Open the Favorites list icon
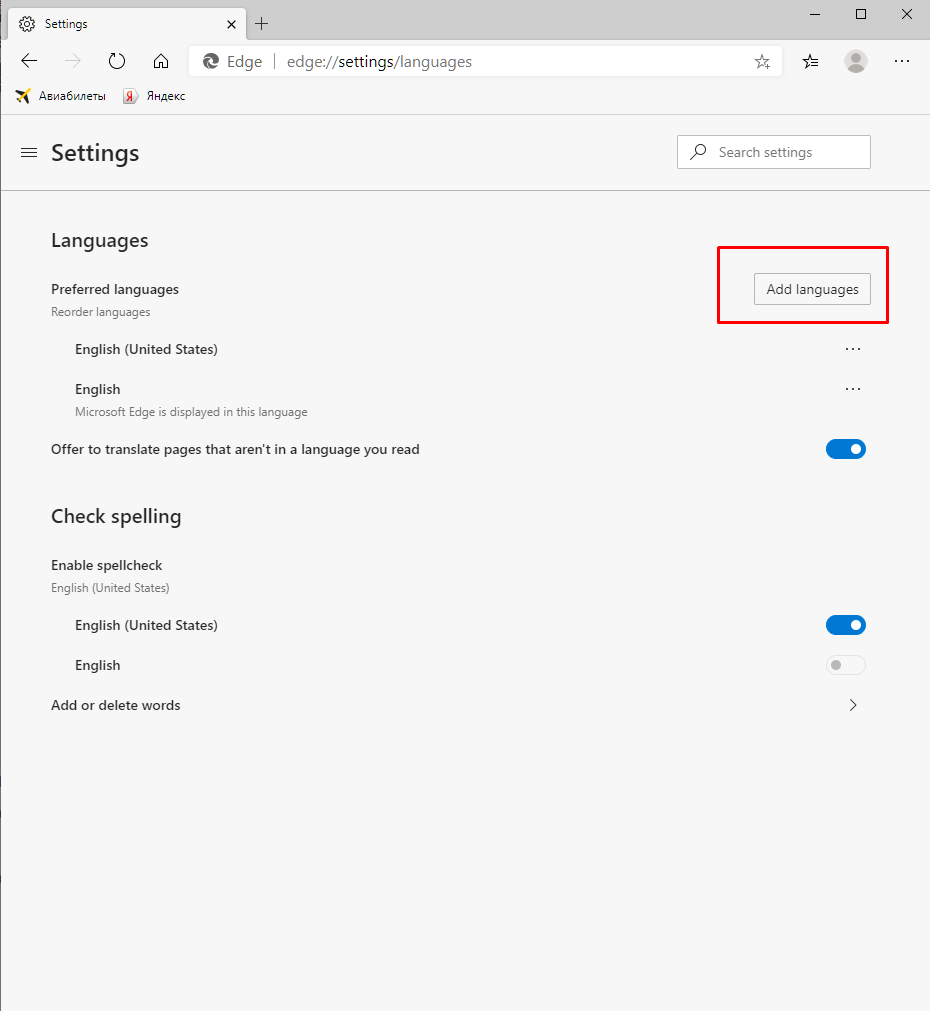The image size is (930, 1011). pyautogui.click(x=811, y=62)
